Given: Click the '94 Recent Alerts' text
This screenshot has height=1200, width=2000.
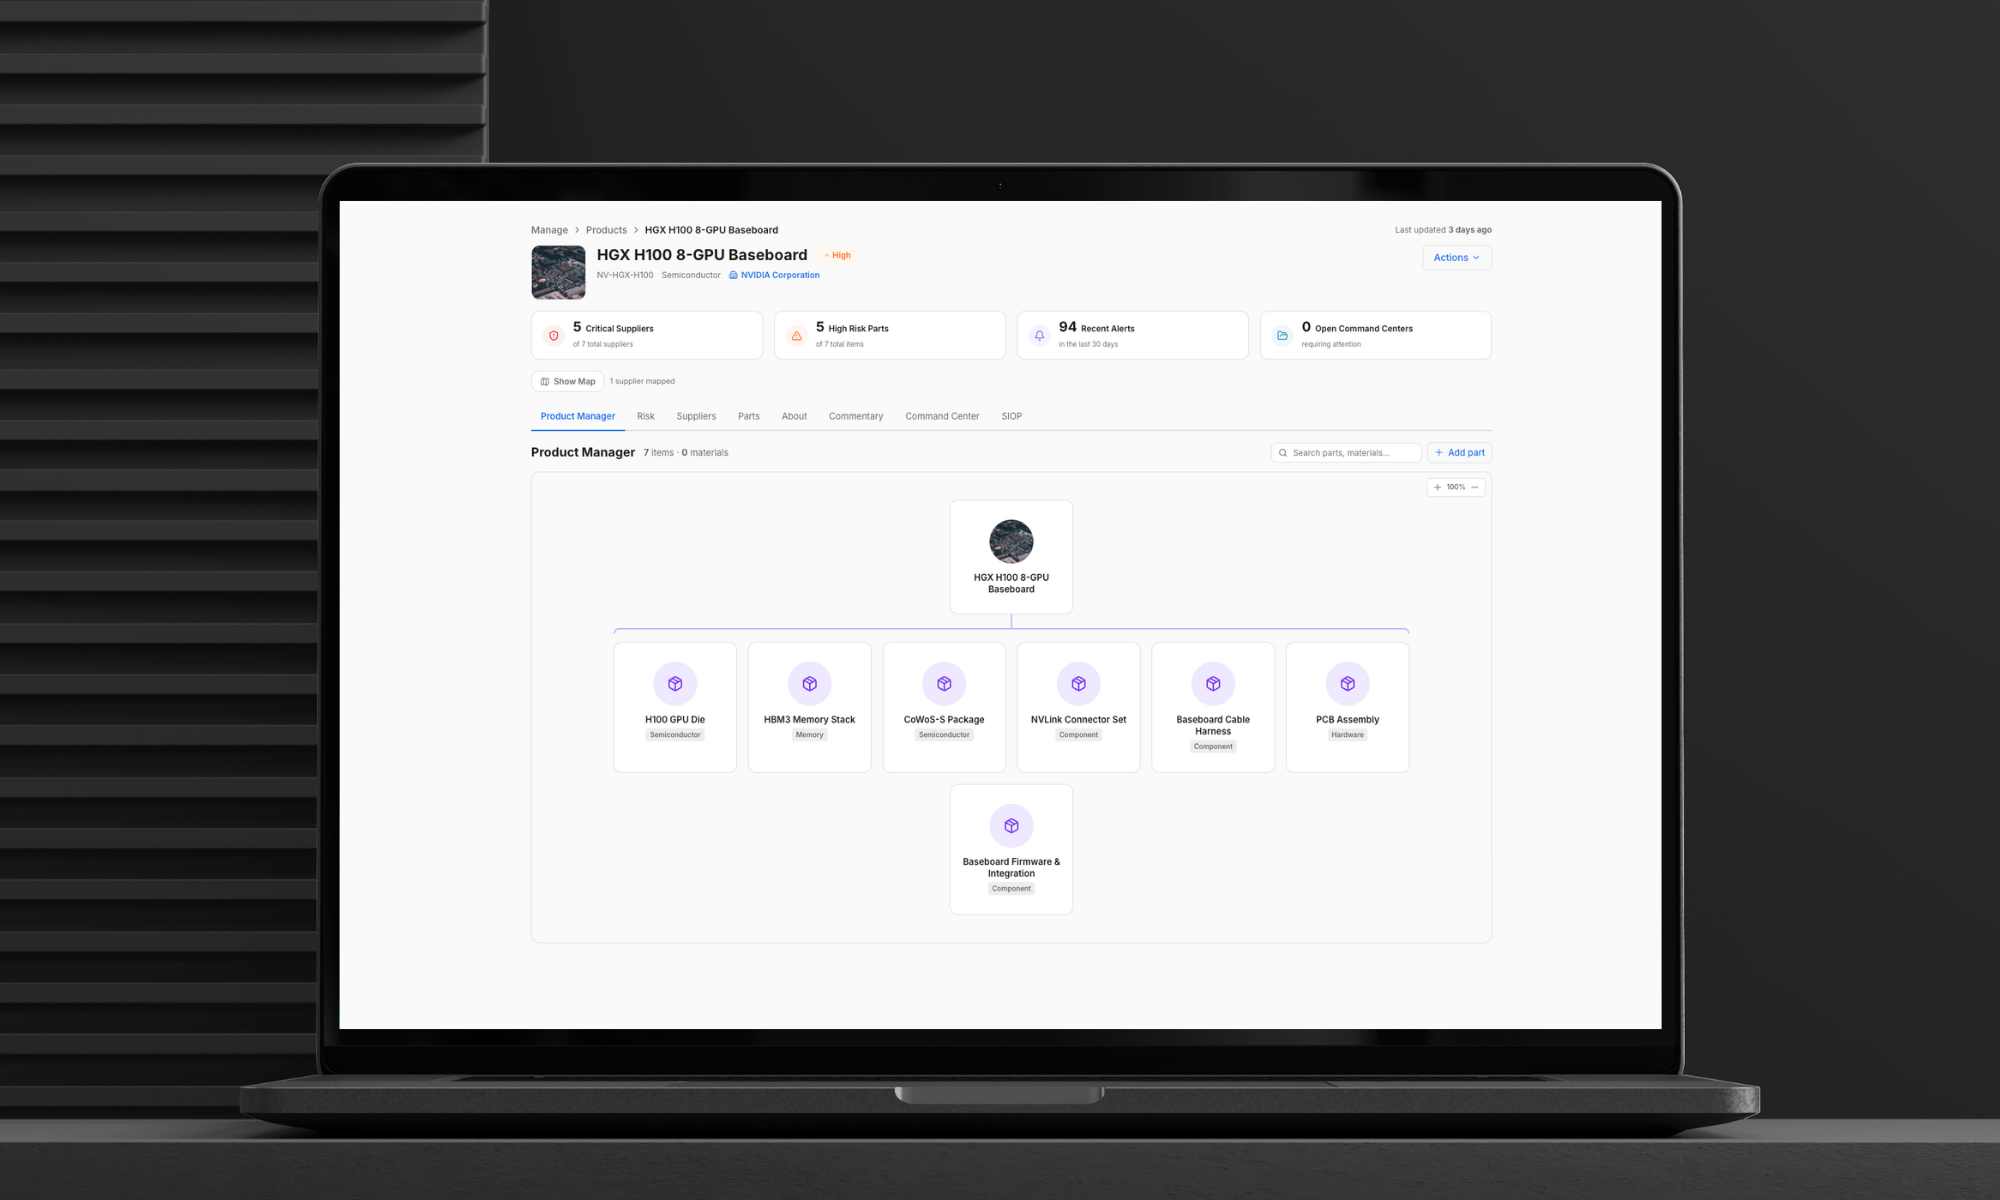Looking at the screenshot, I should tap(1097, 328).
